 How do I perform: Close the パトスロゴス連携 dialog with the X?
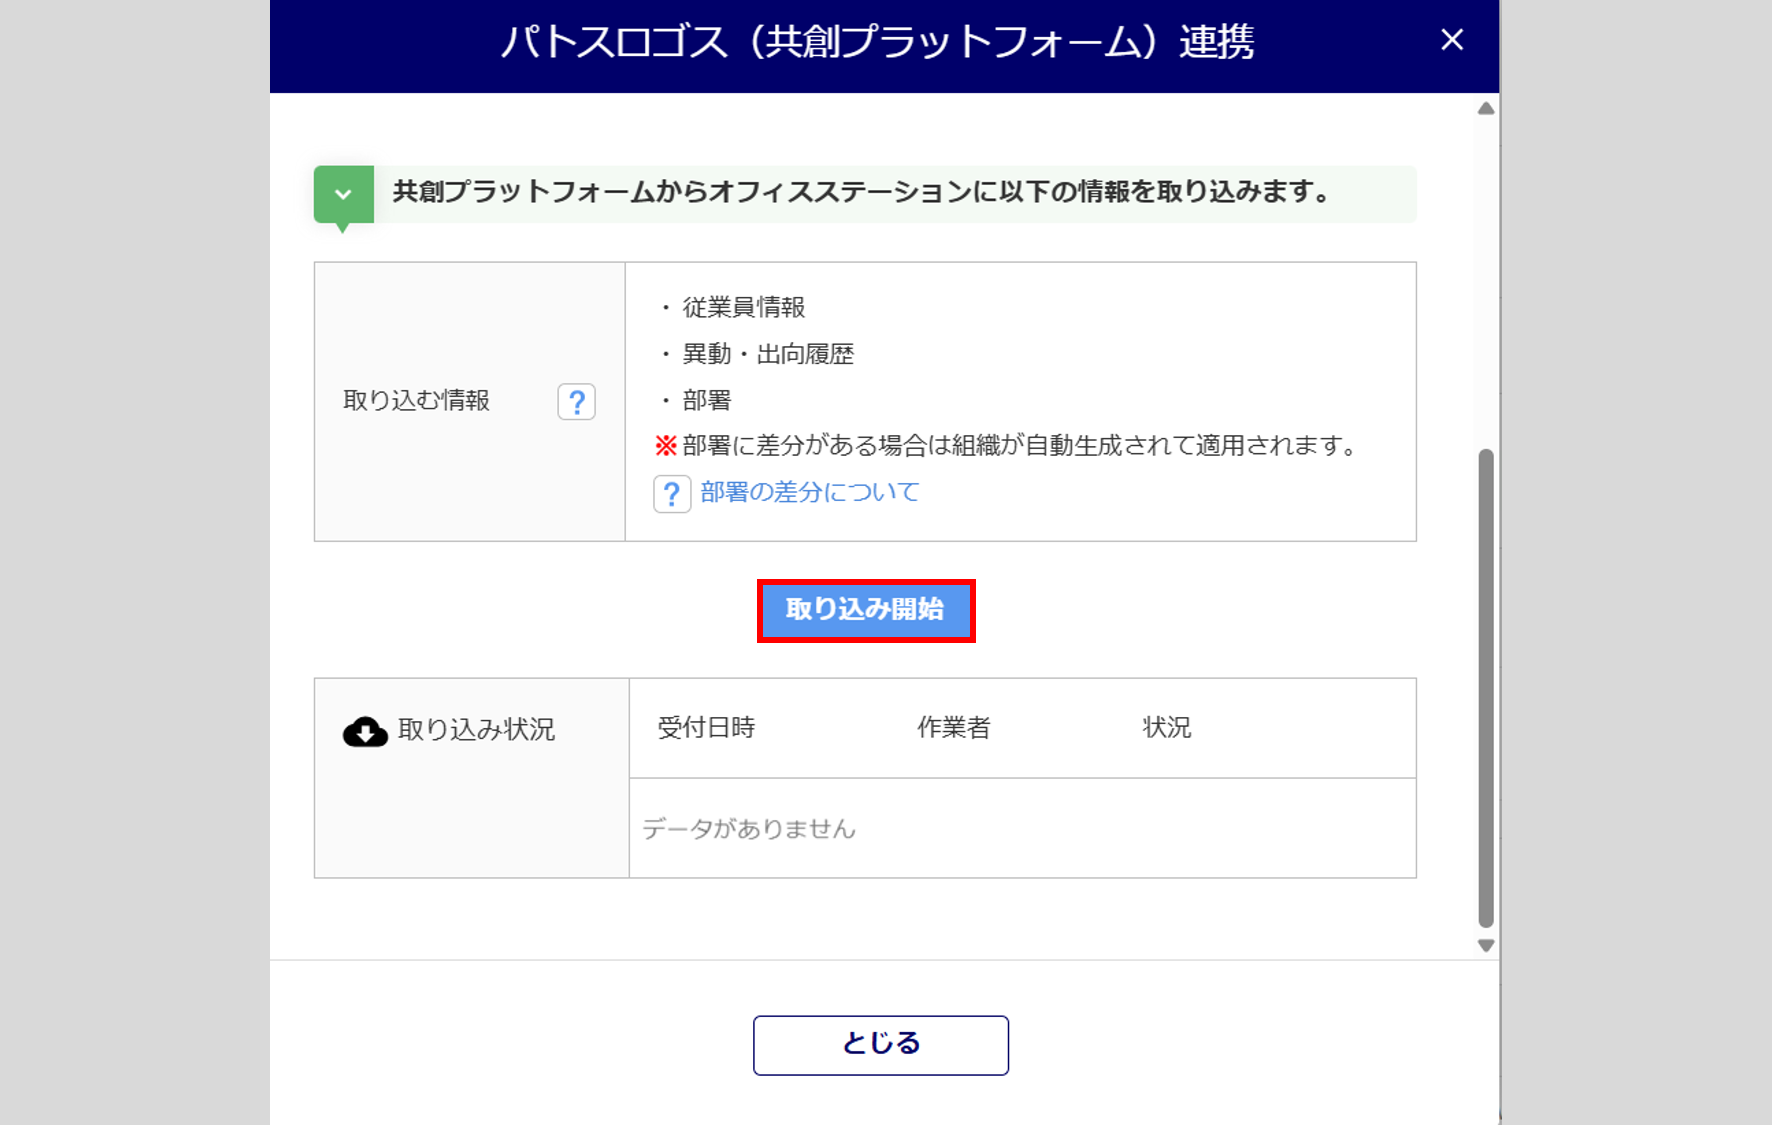[1451, 40]
